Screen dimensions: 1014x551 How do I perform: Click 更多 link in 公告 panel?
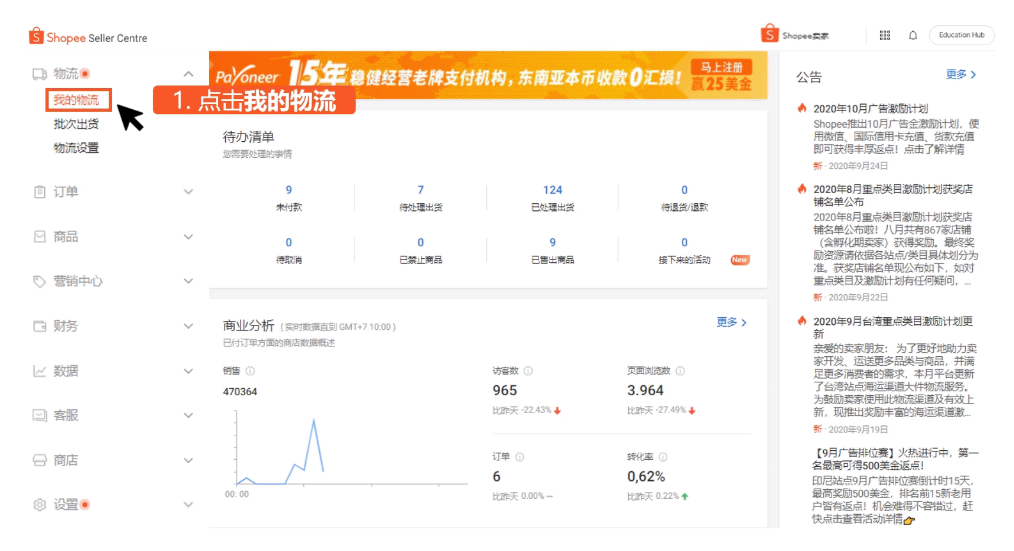coord(960,74)
